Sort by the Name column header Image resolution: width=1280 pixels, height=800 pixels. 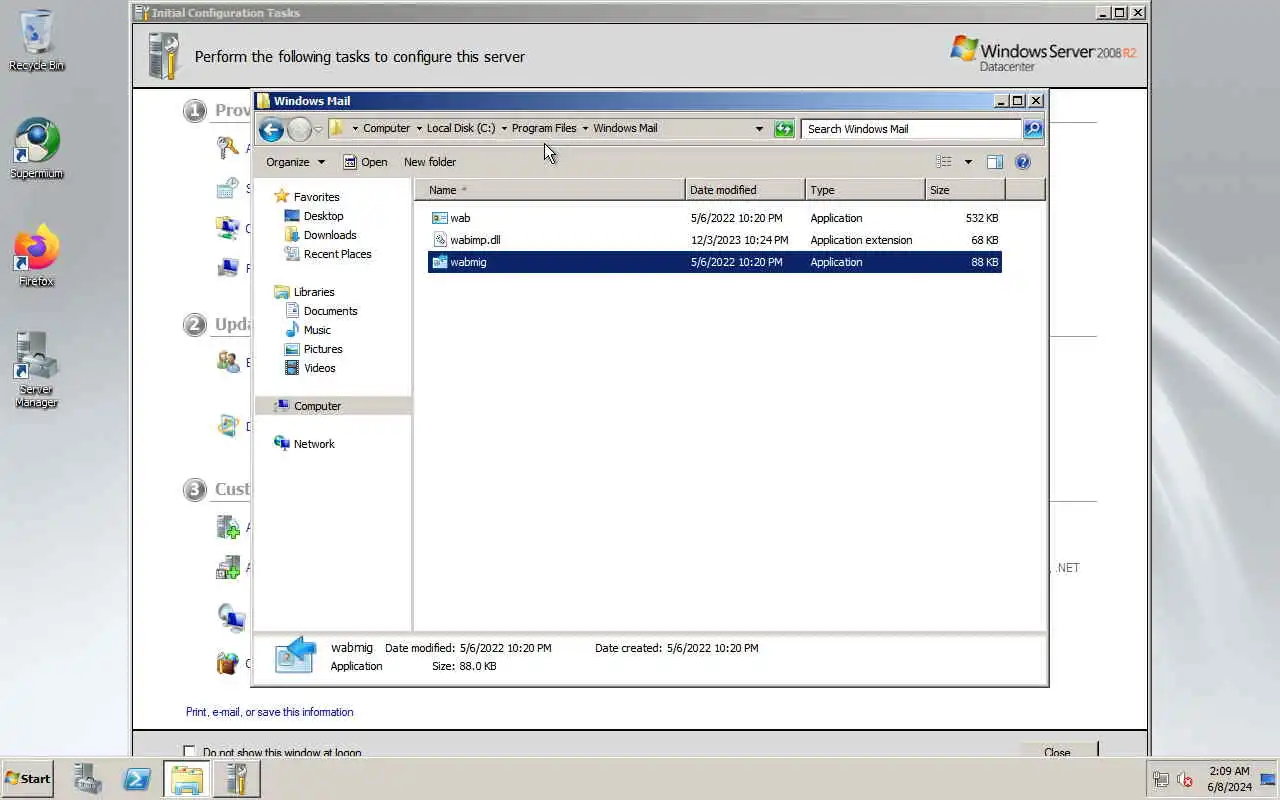point(550,190)
